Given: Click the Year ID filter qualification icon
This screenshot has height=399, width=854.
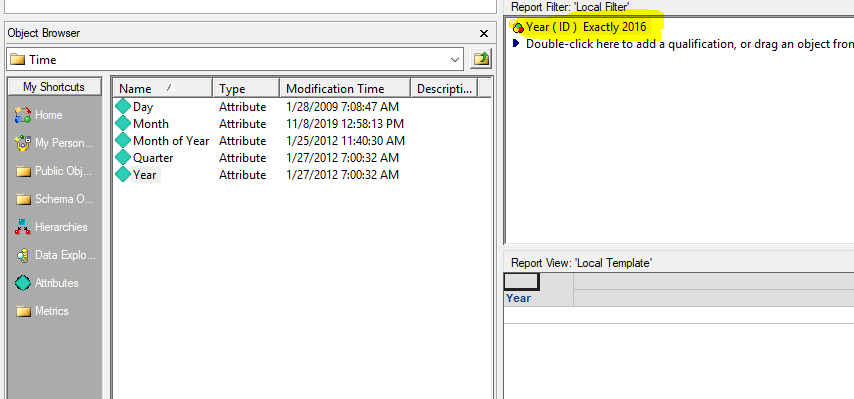Looking at the screenshot, I should (517, 26).
